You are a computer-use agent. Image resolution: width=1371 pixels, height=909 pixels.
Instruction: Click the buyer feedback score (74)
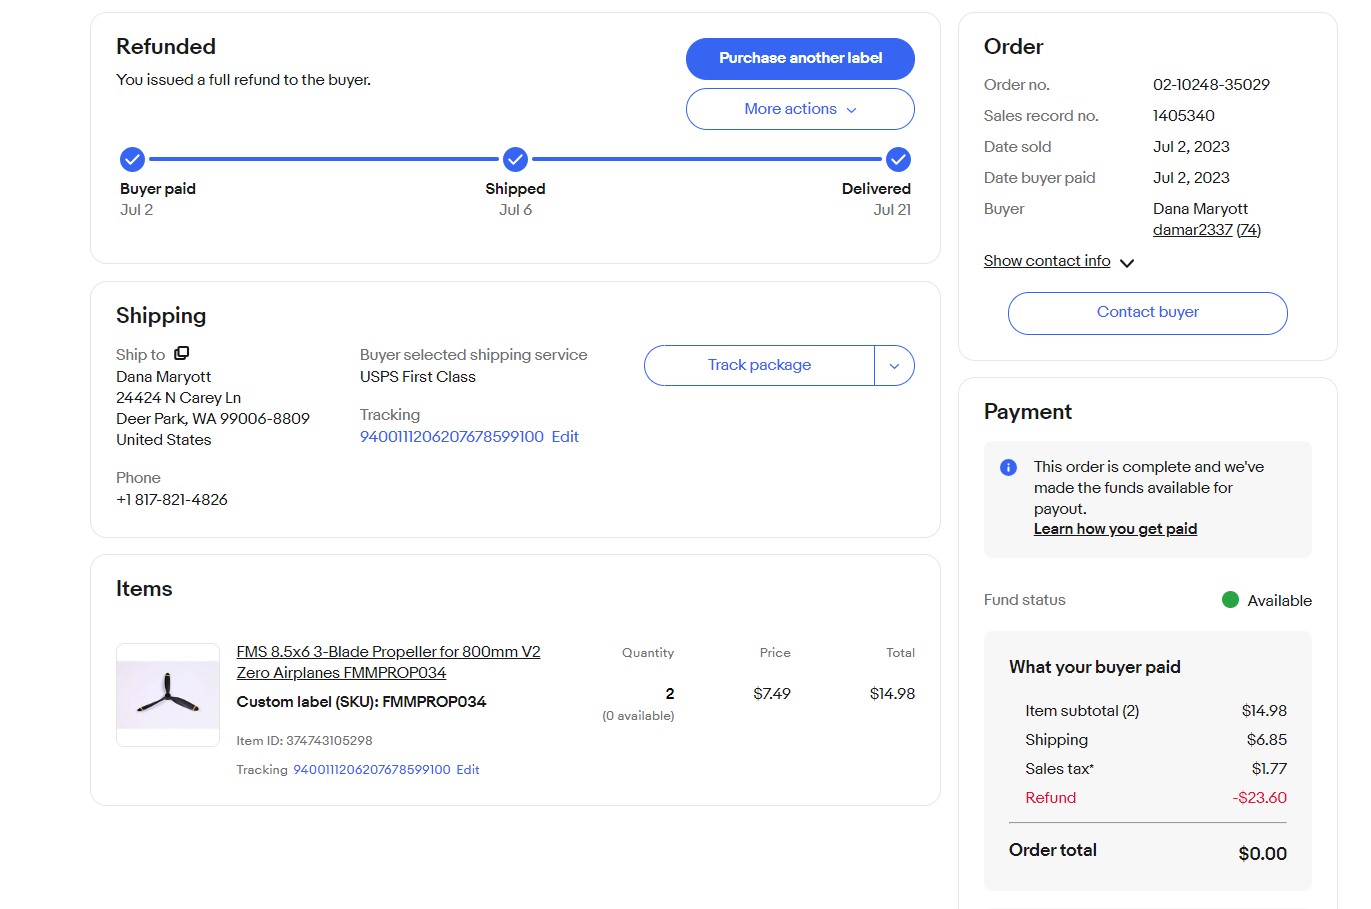[x=1249, y=230]
